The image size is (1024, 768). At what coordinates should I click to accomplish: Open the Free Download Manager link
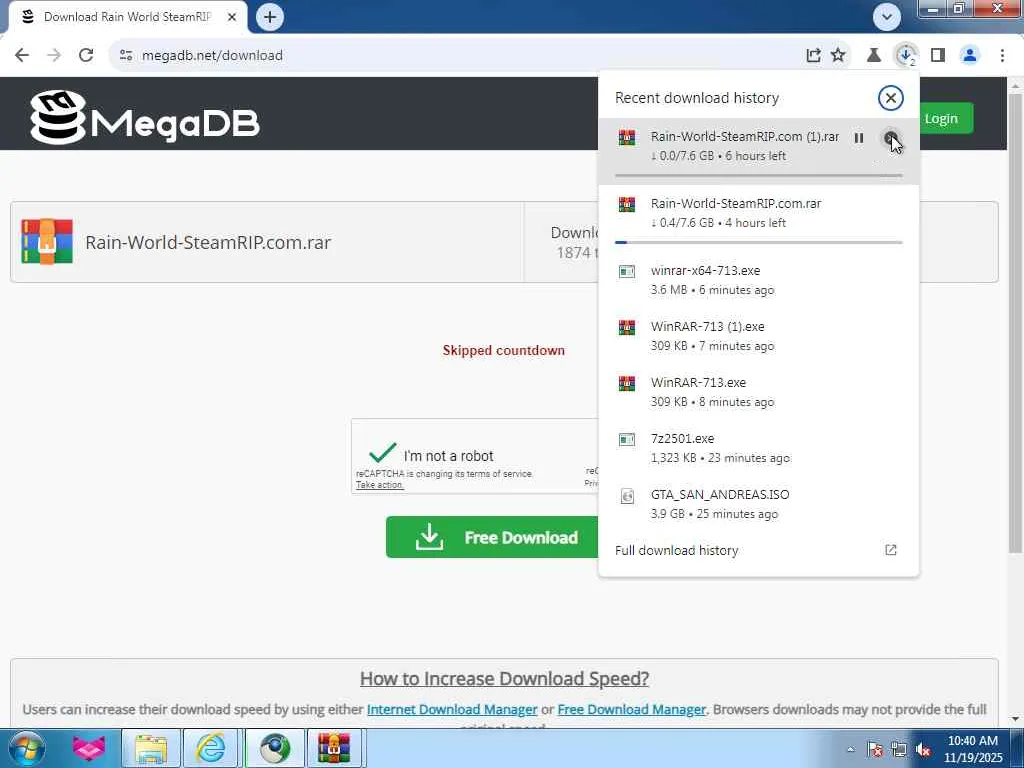coord(632,709)
